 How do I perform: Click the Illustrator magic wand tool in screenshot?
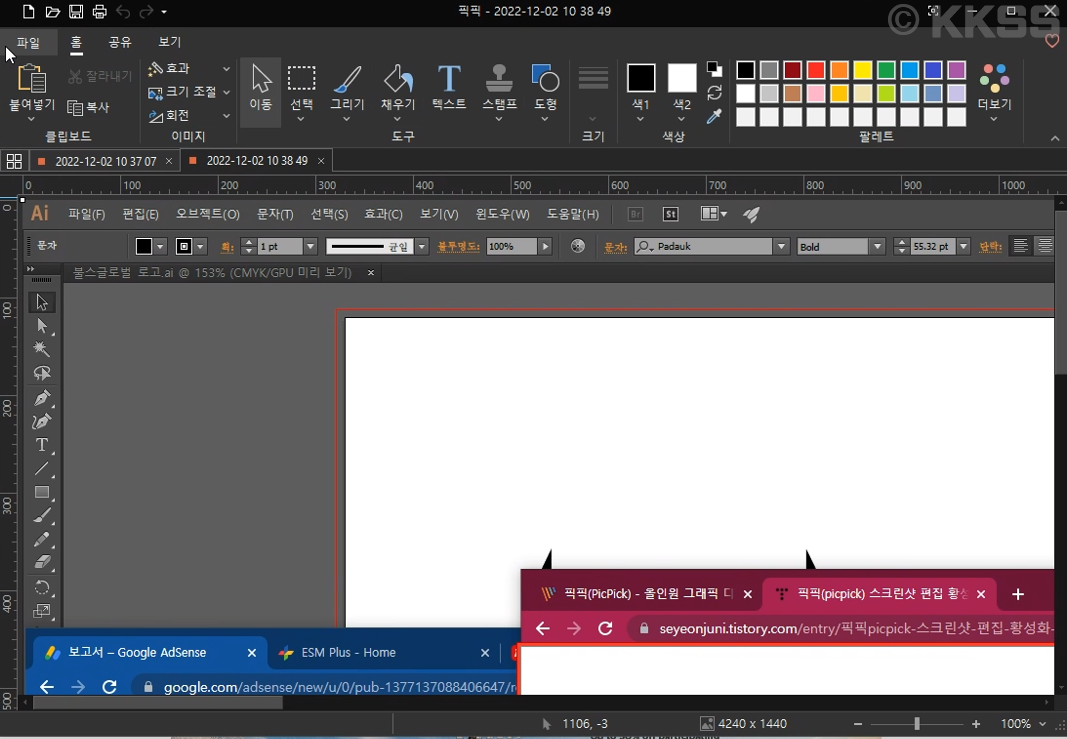42,349
